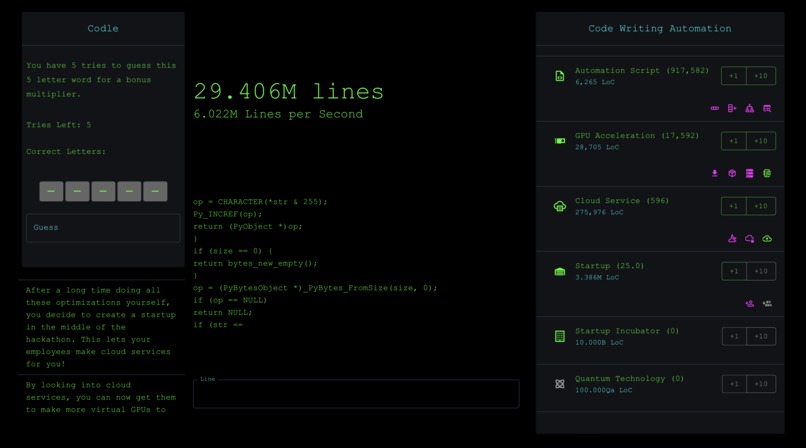Screen dimensions: 806x448
Task: Select the cube upgrade under GPU Acceleration
Action: [x=732, y=173]
